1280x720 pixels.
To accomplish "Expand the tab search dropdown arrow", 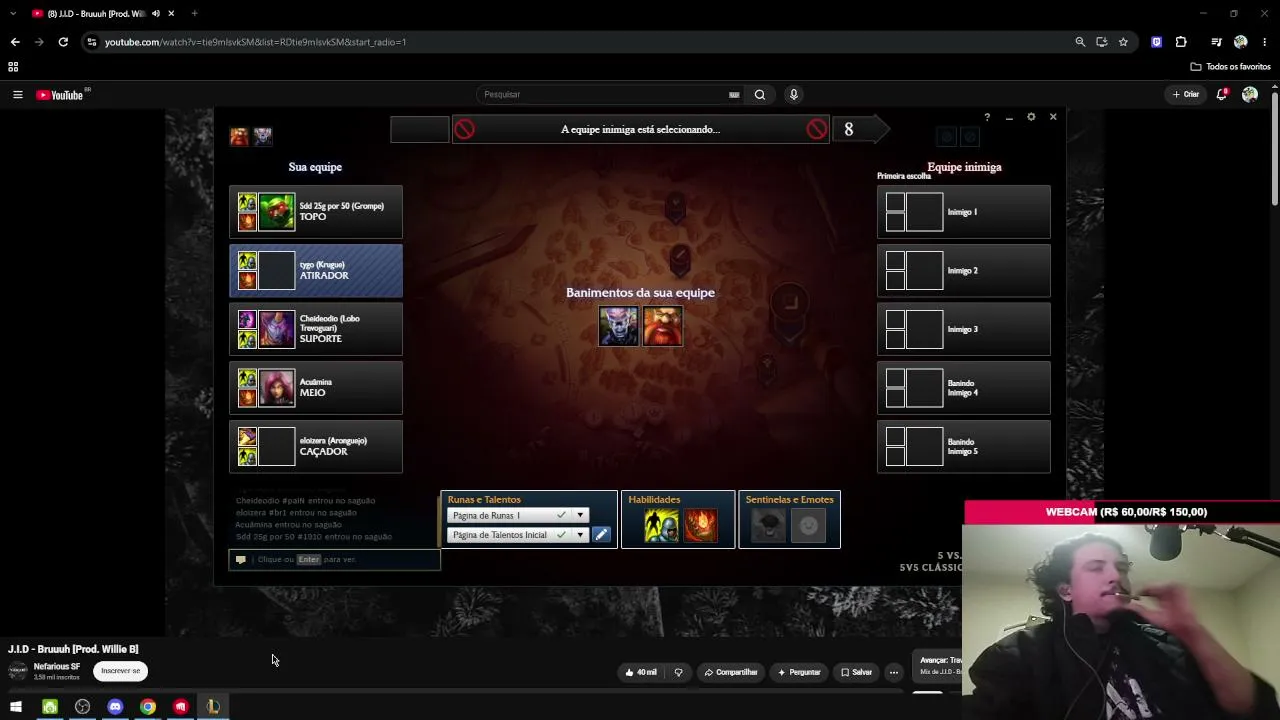I will [13, 14].
